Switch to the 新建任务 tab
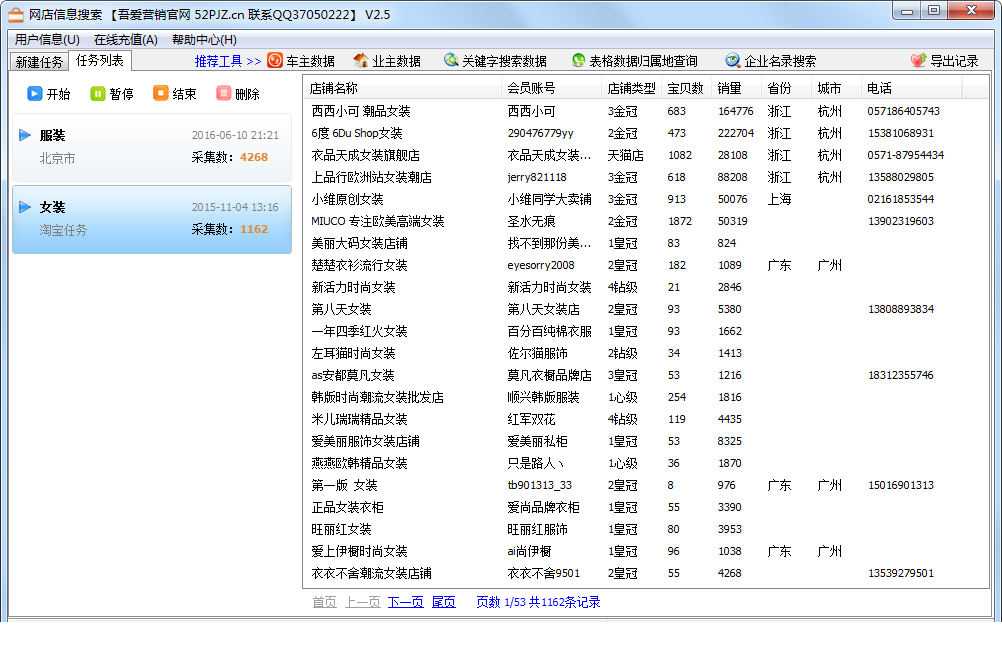This screenshot has width=1002, height=645. tap(39, 62)
